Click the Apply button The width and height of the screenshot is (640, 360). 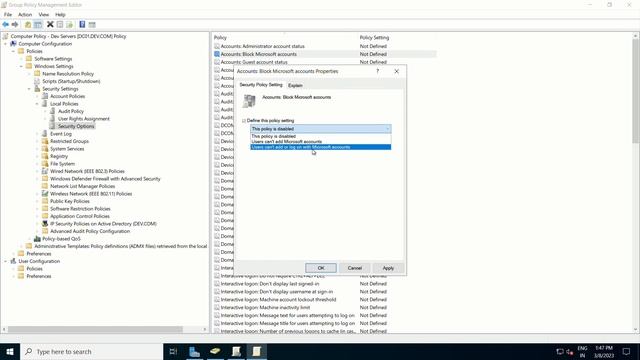point(388,268)
